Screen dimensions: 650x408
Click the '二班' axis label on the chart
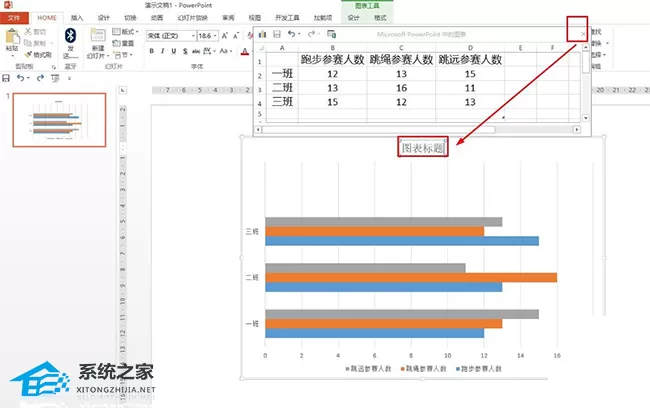point(252,277)
